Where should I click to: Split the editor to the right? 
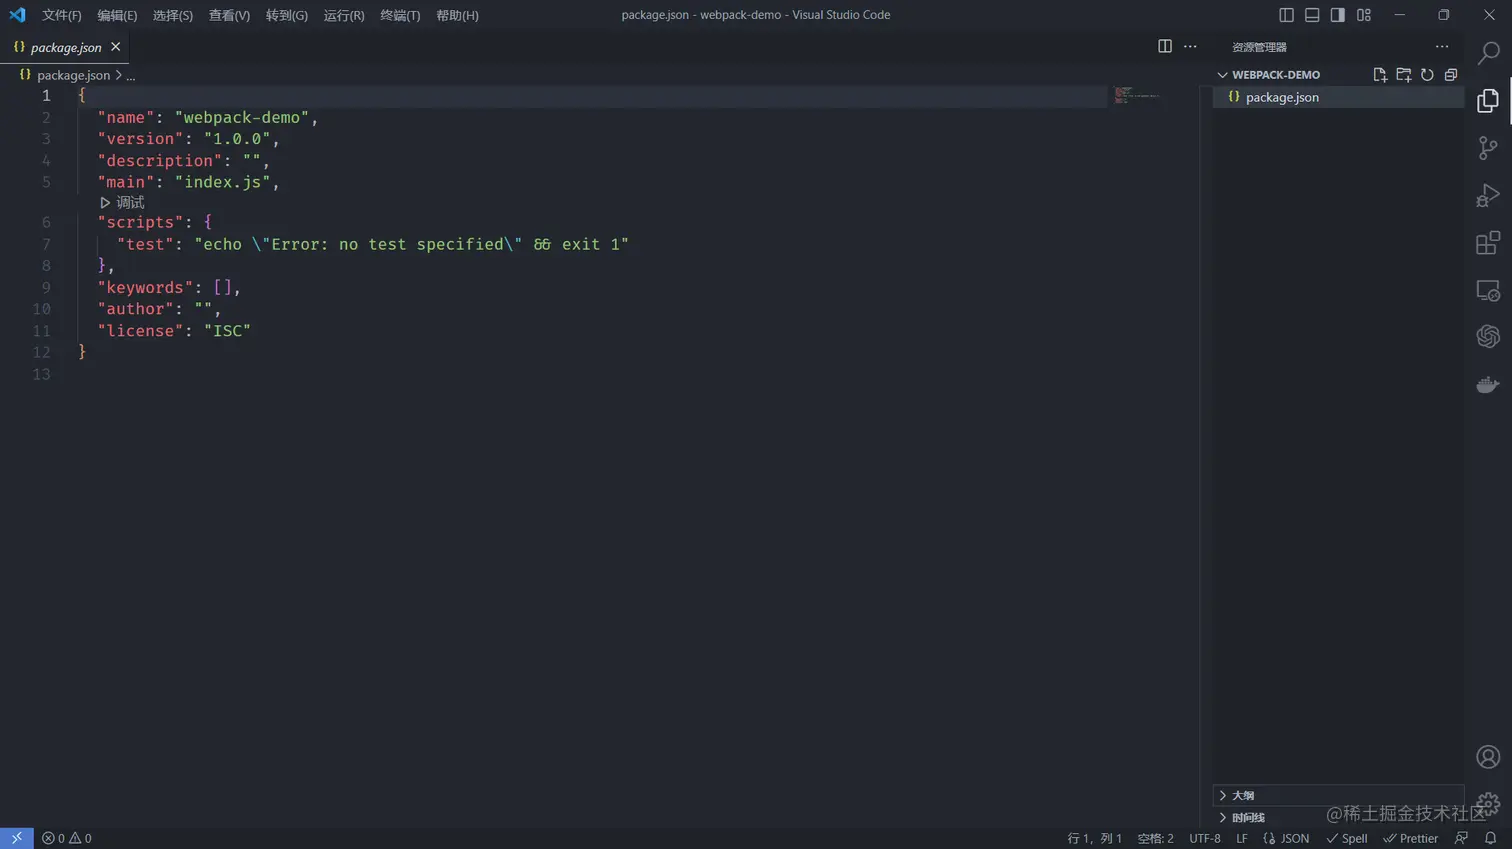(1165, 47)
